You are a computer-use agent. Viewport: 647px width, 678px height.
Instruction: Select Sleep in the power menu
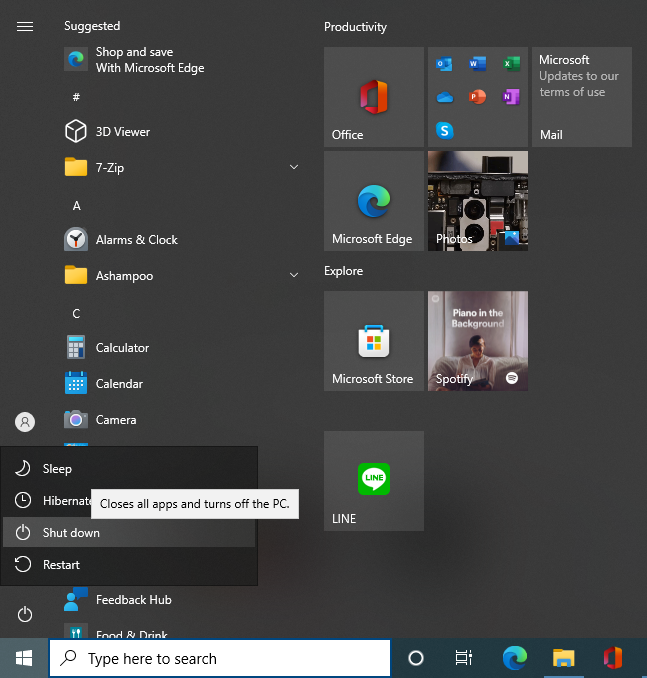(129, 469)
